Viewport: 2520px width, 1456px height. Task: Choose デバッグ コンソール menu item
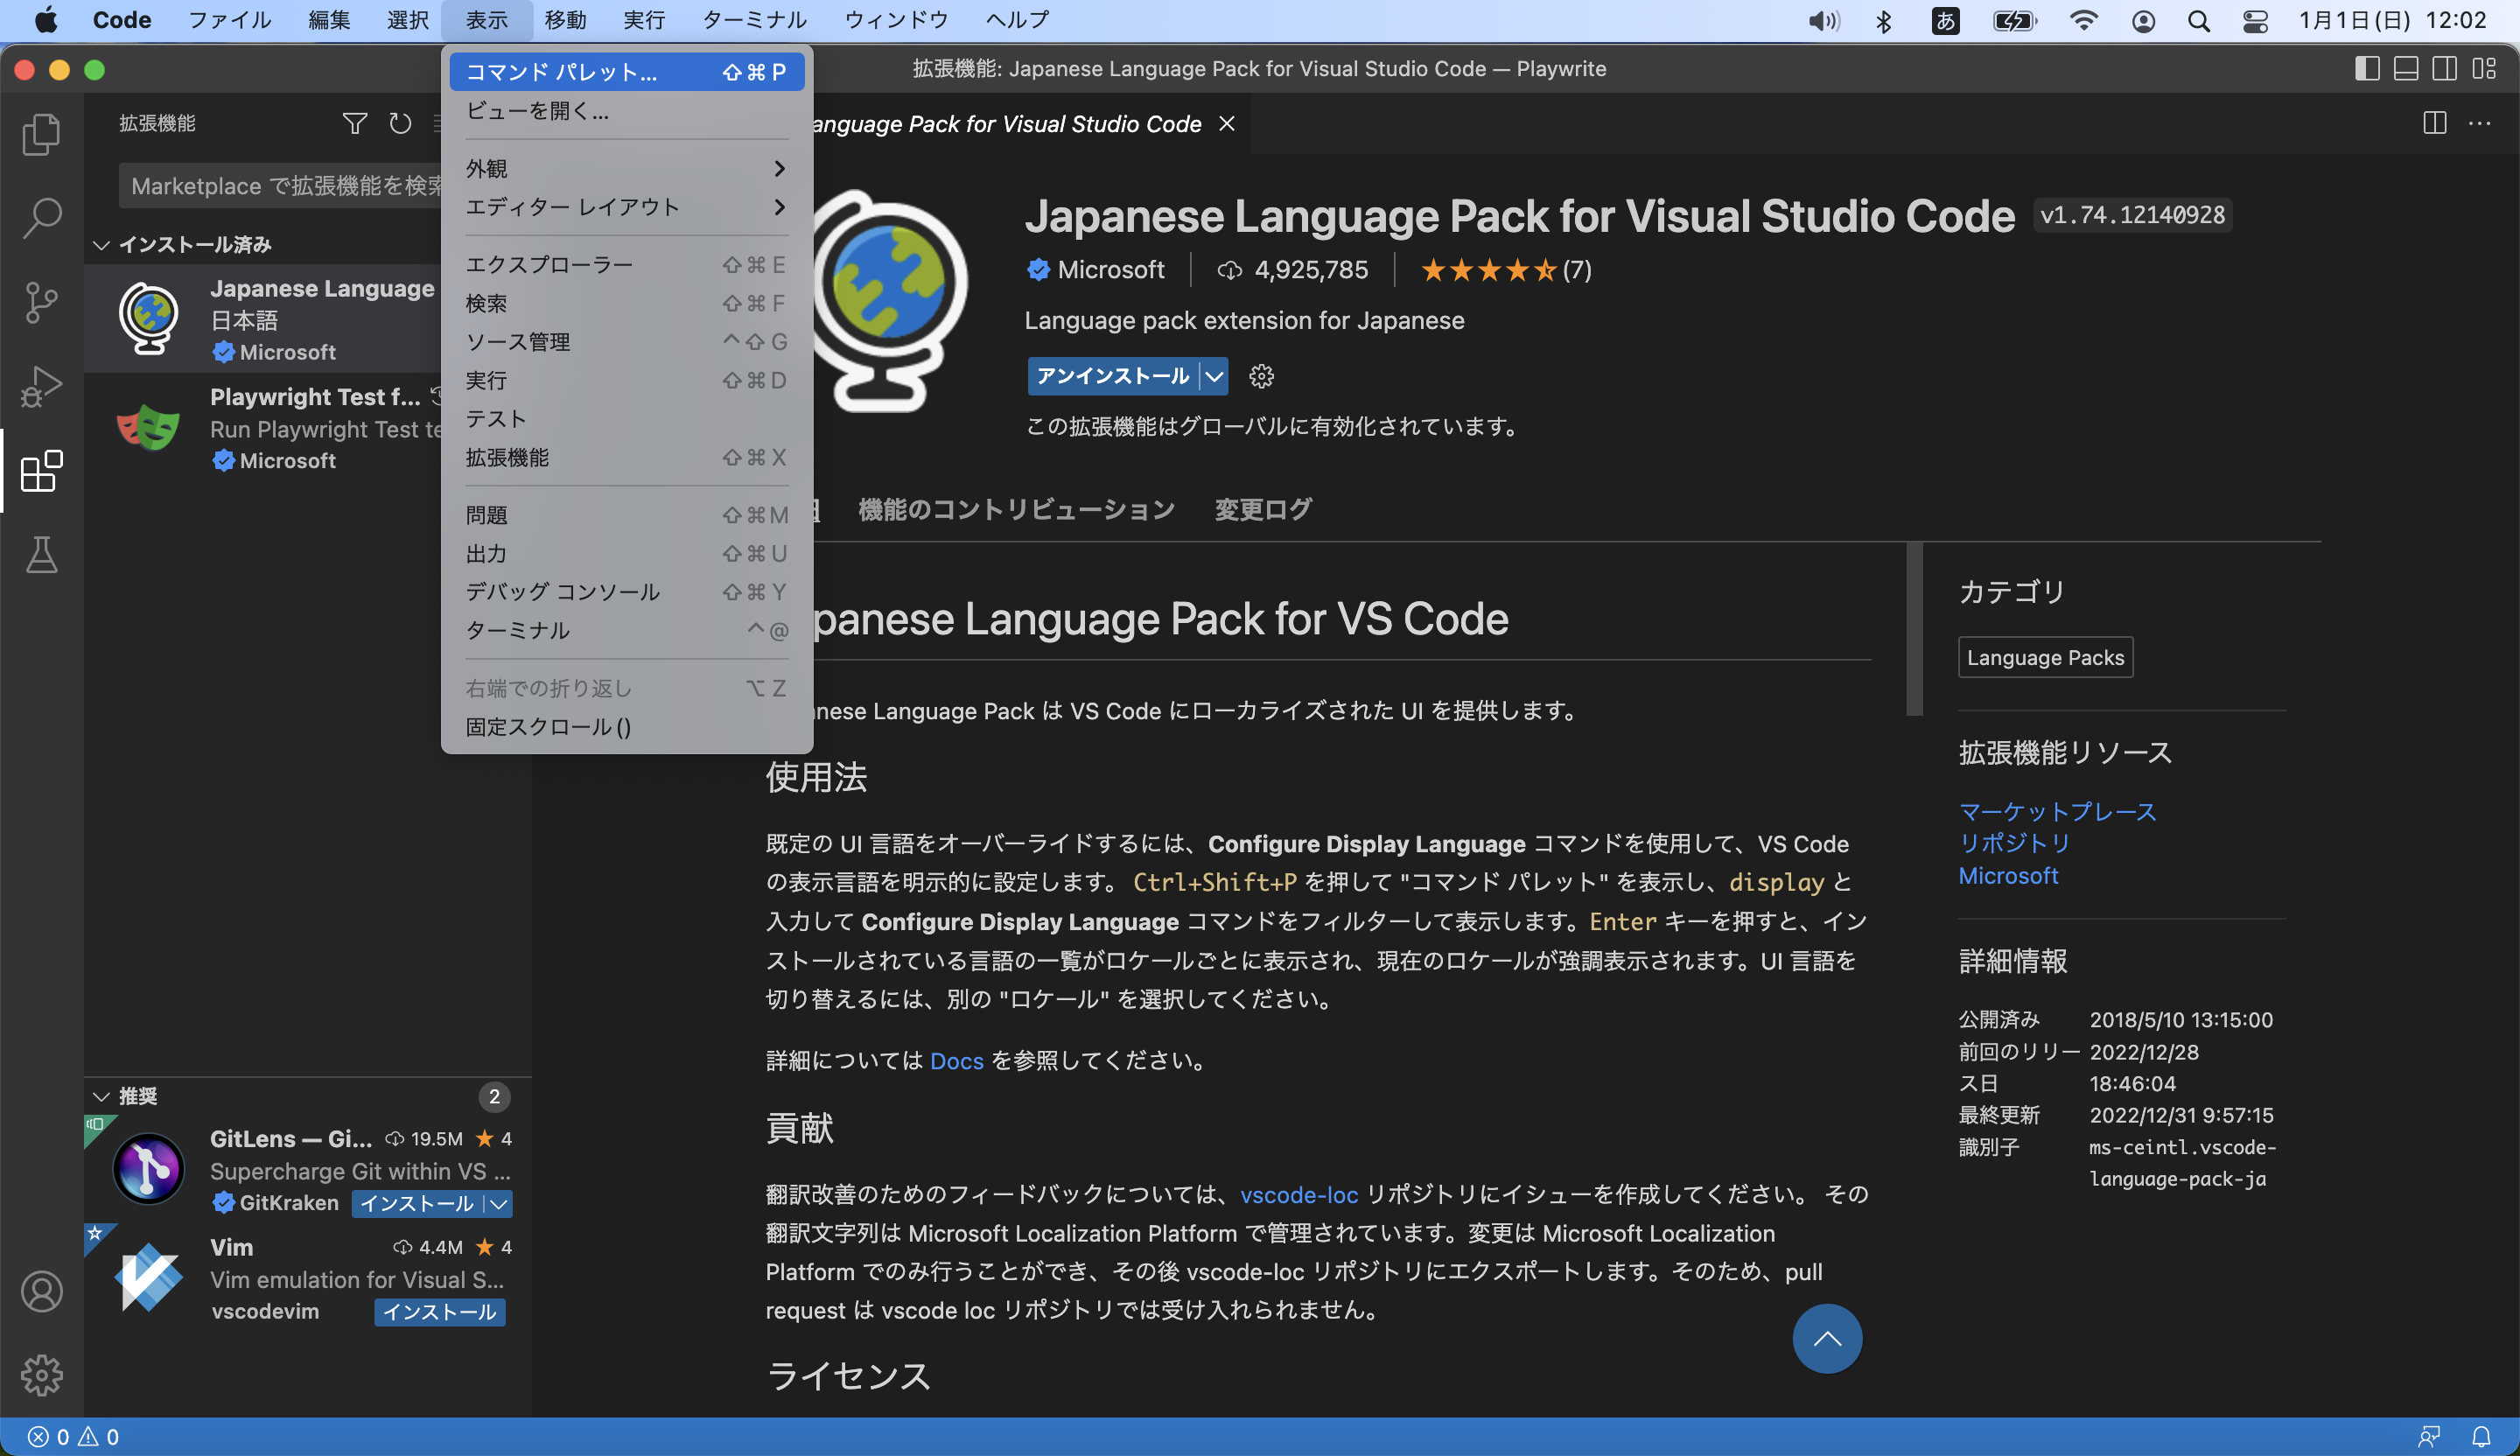[626, 592]
